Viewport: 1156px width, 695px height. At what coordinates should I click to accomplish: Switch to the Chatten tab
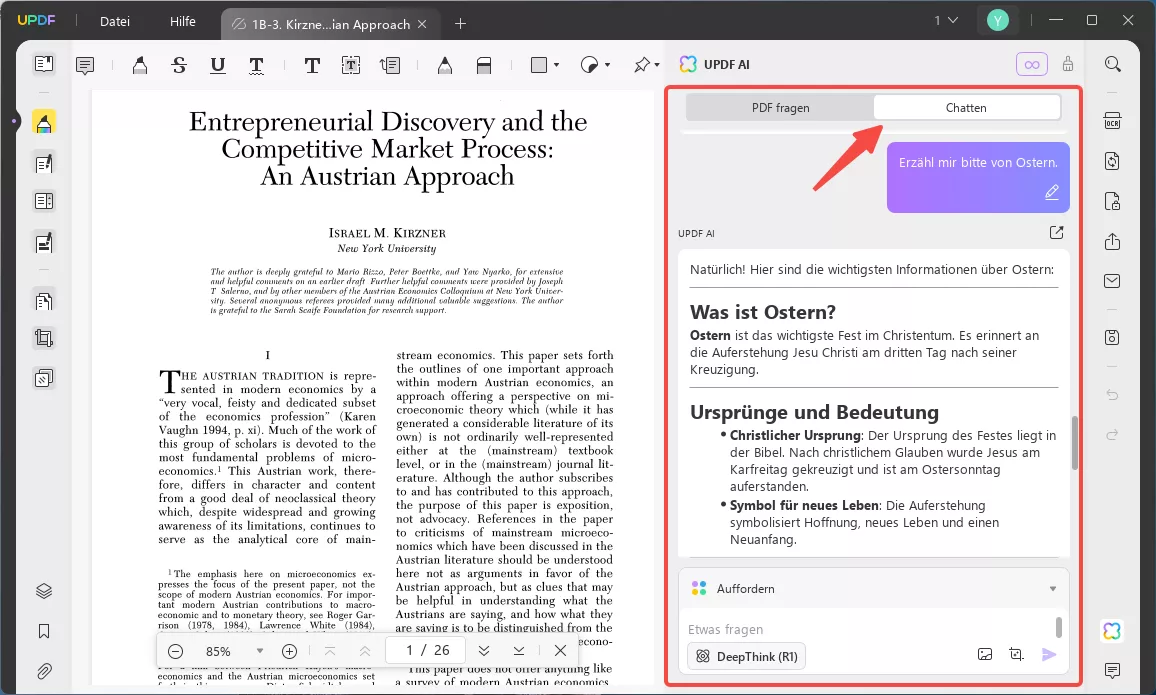pos(967,108)
